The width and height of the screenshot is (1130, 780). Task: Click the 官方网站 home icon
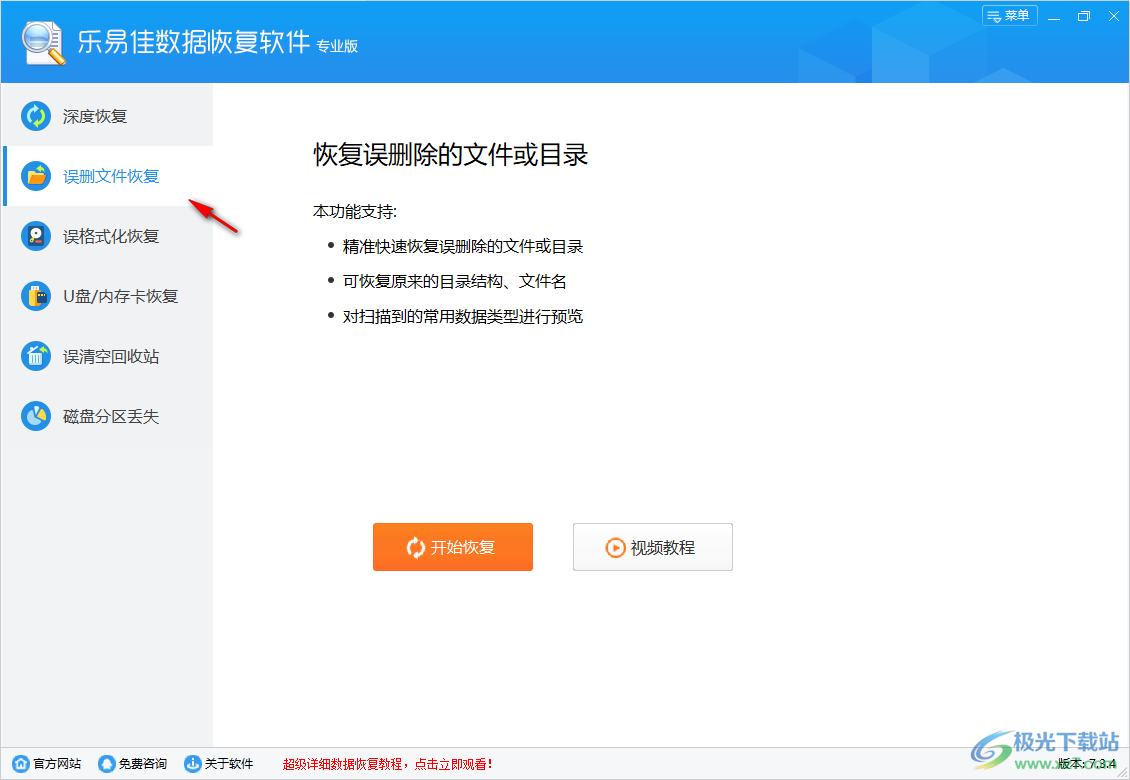21,763
